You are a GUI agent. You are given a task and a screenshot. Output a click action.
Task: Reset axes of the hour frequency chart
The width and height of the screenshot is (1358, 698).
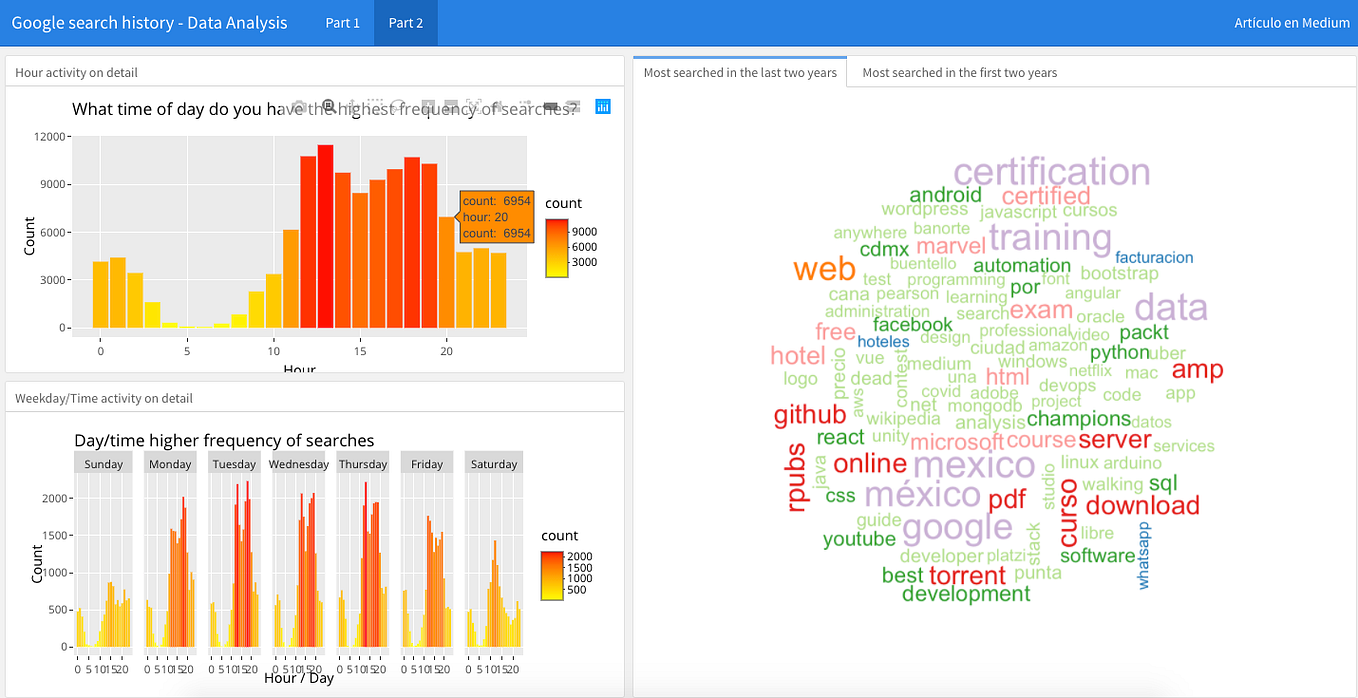(x=497, y=105)
